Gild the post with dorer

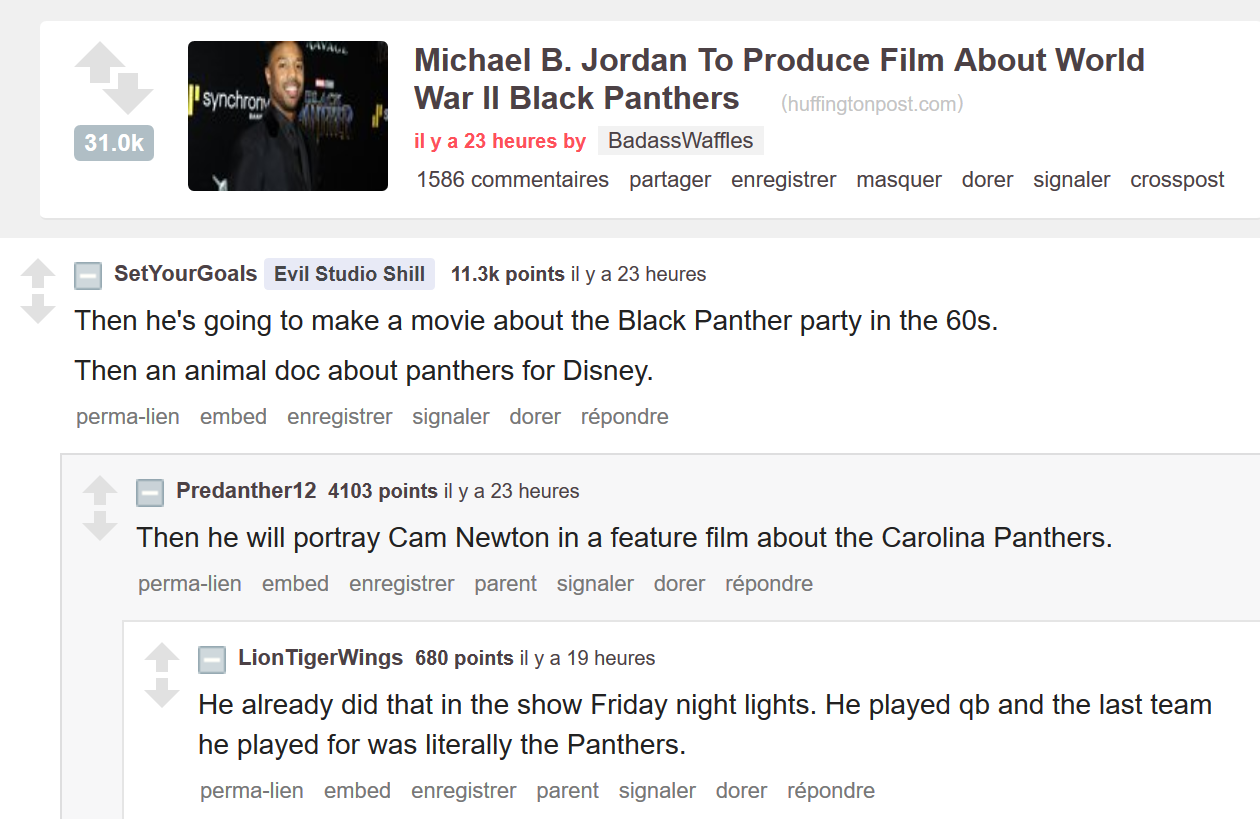(x=987, y=179)
